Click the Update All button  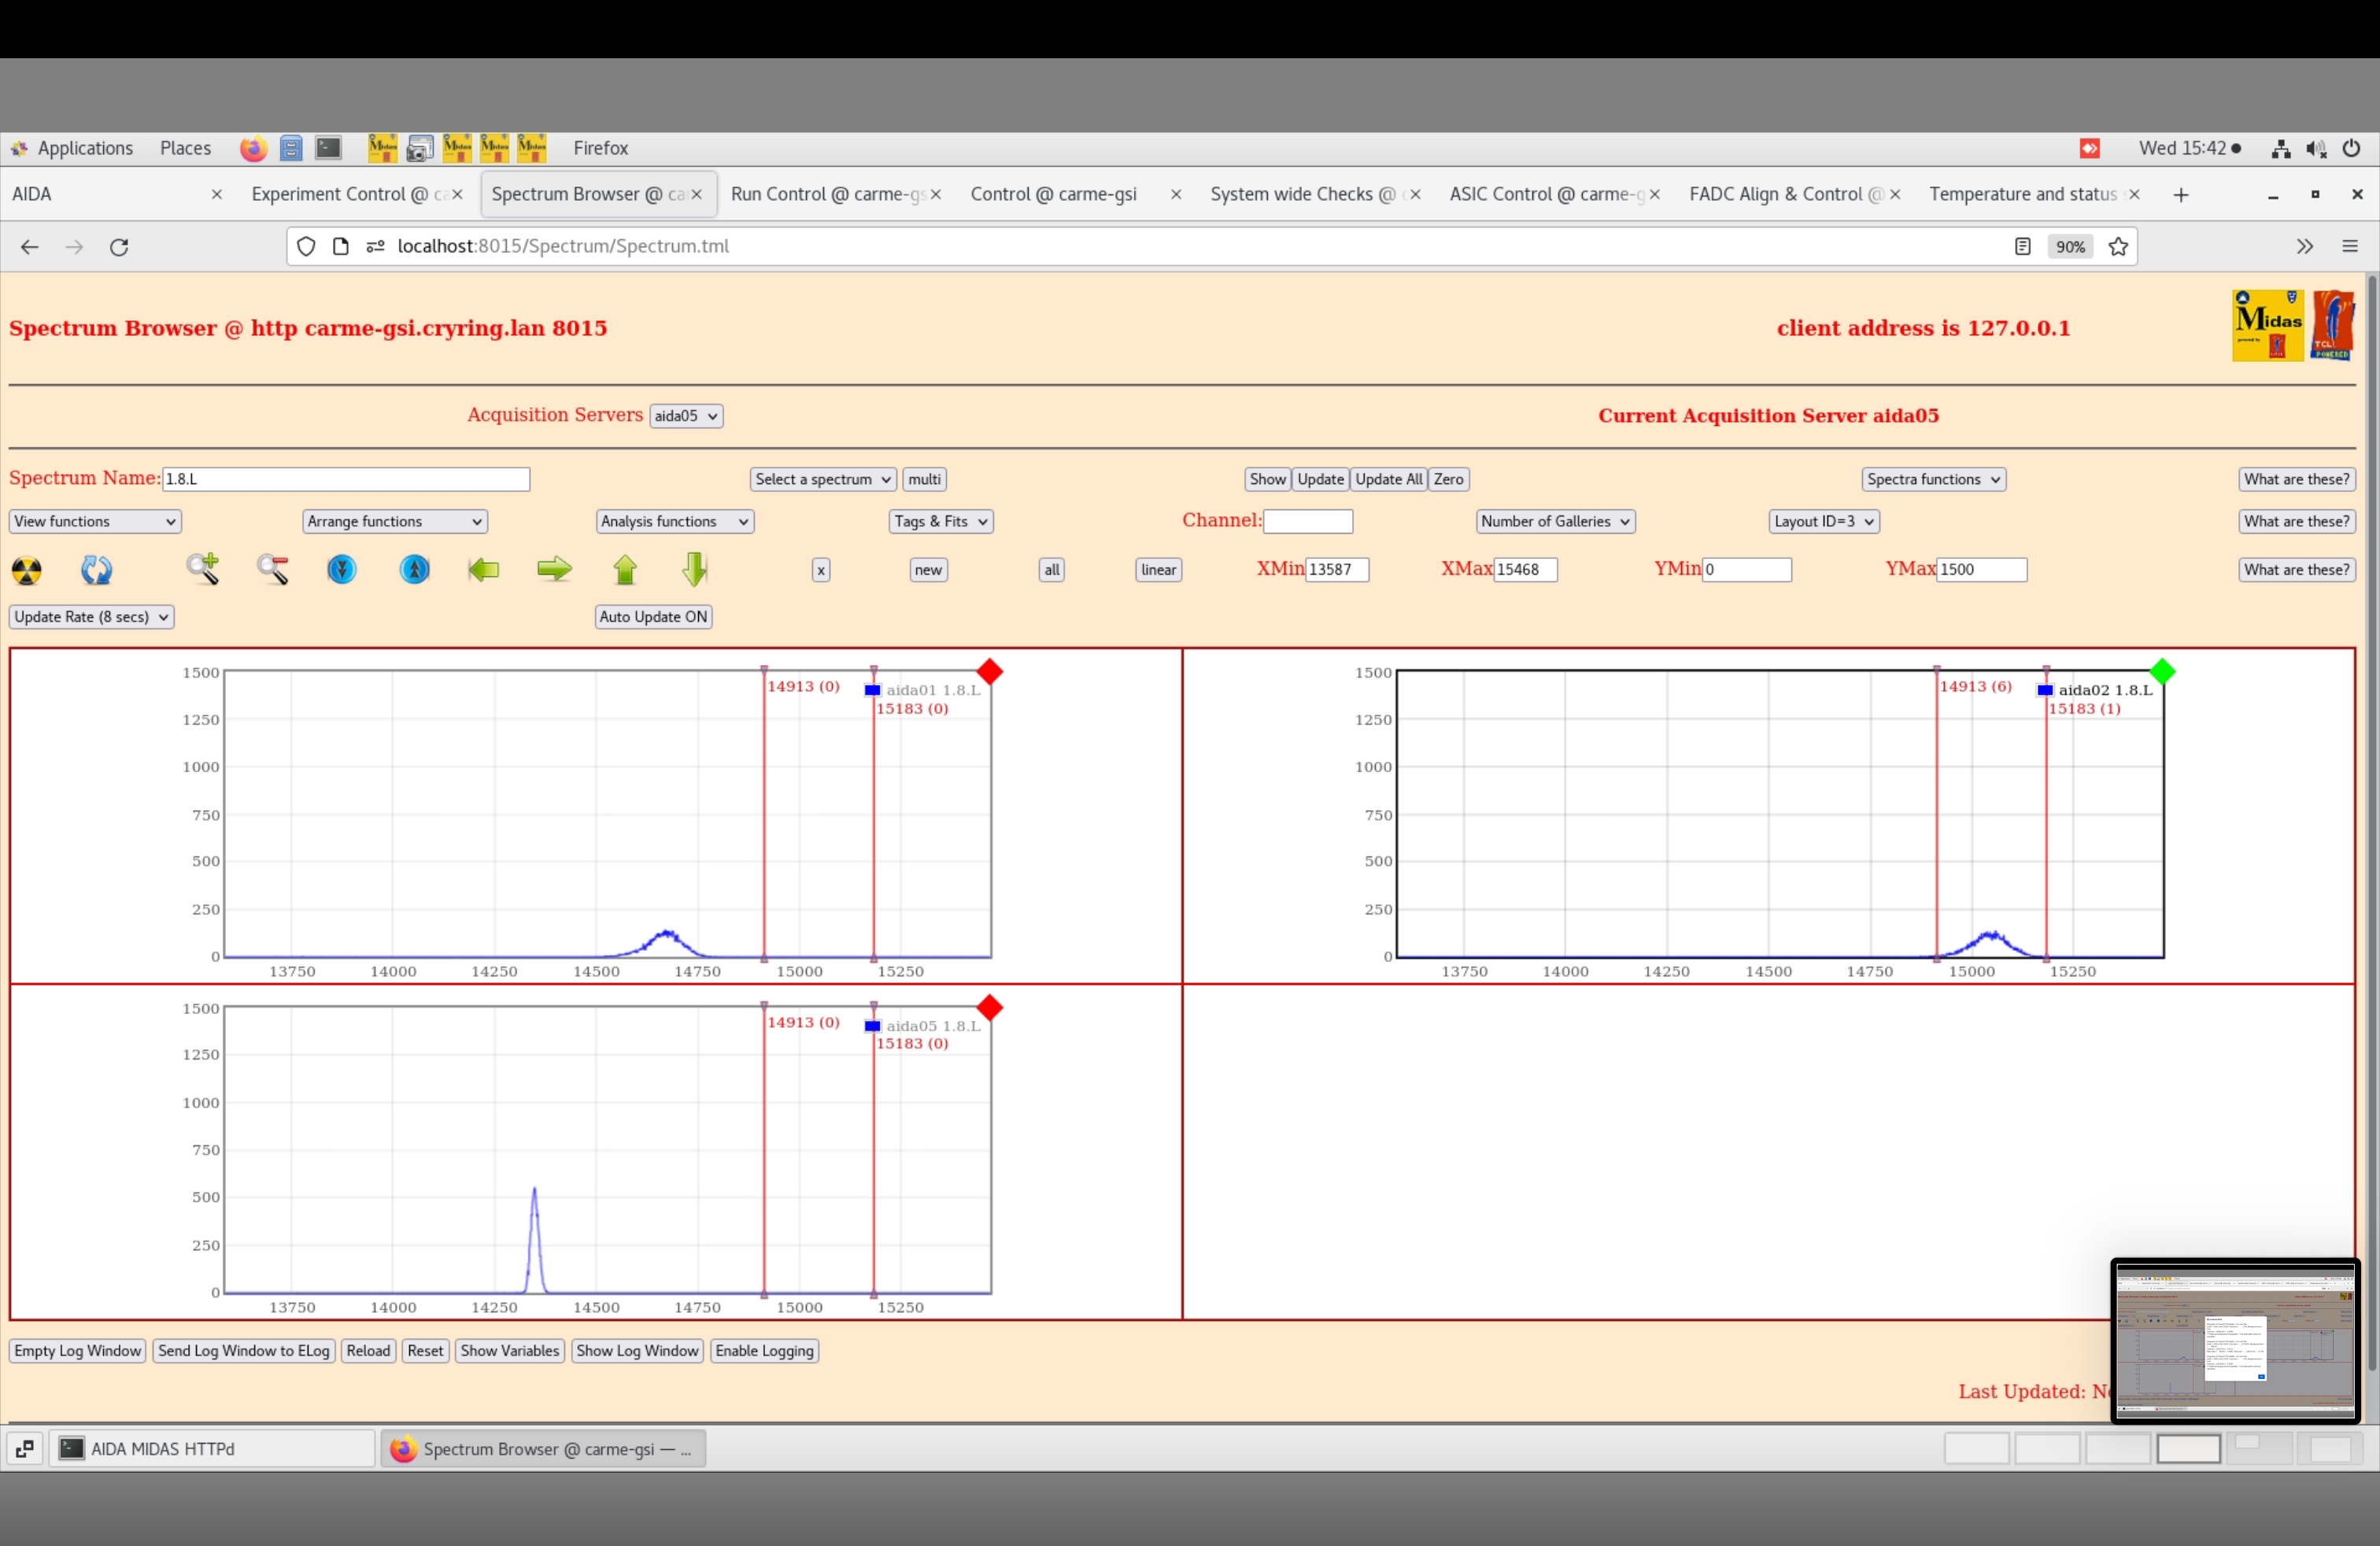pos(1388,479)
